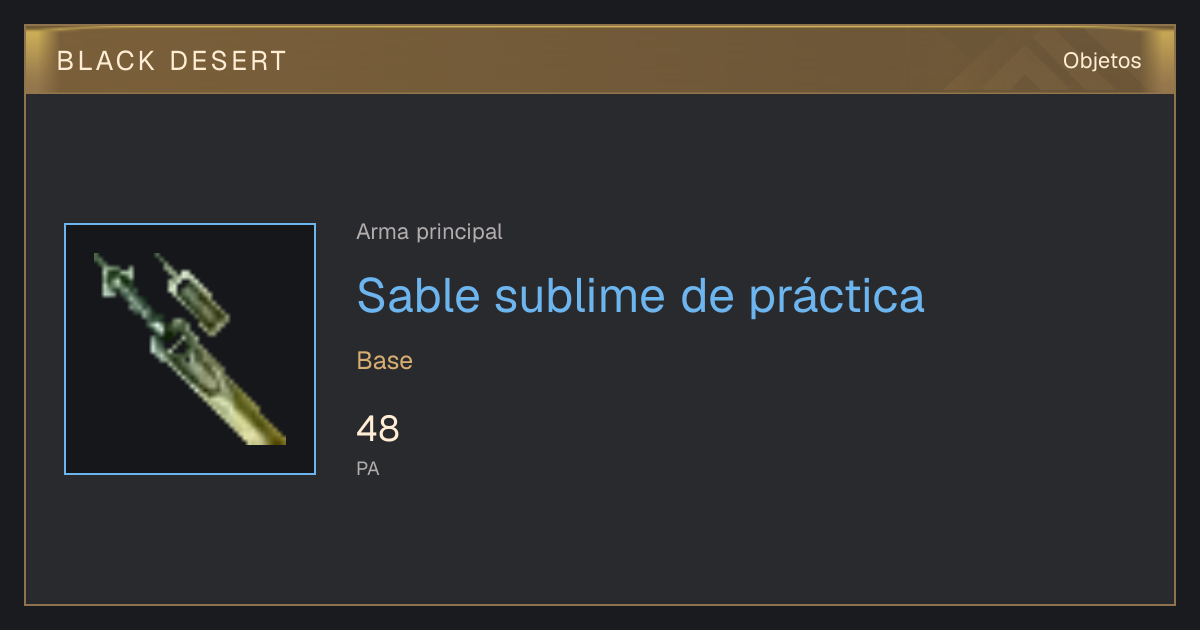Image resolution: width=1200 pixels, height=630 pixels.
Task: Click the PA stat label
Action: 368,468
